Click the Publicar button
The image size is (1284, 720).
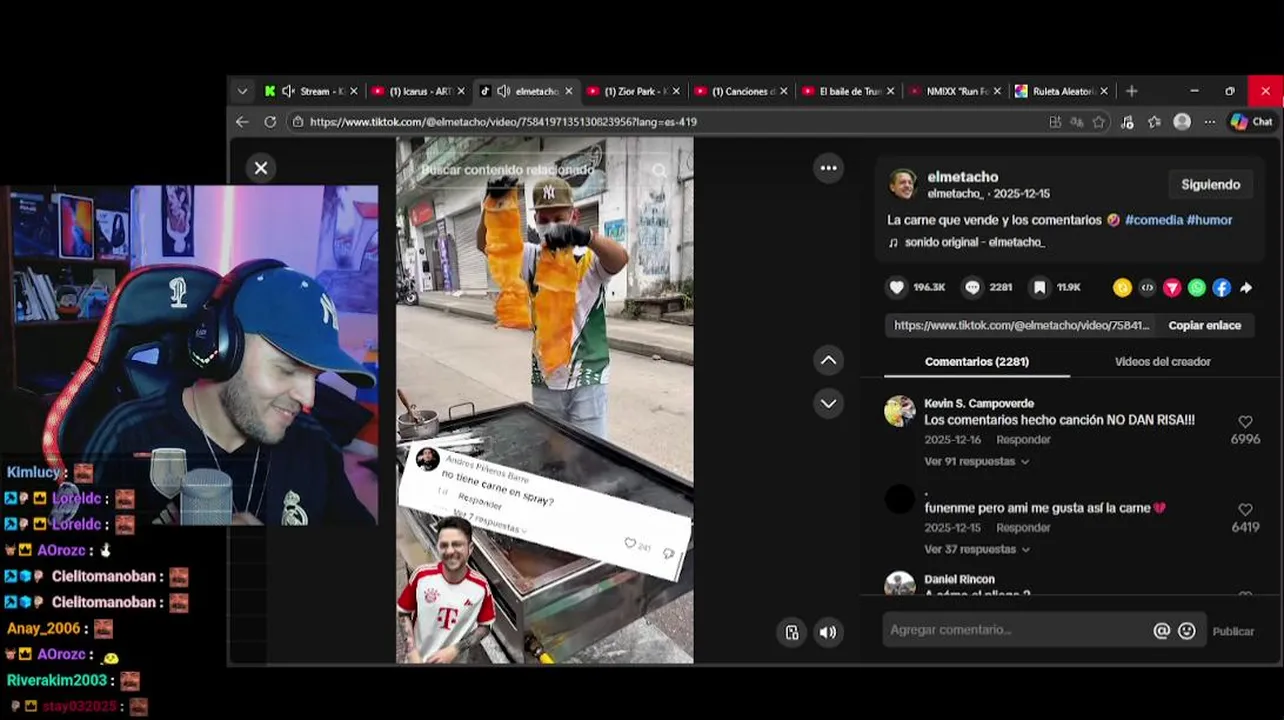[1233, 631]
